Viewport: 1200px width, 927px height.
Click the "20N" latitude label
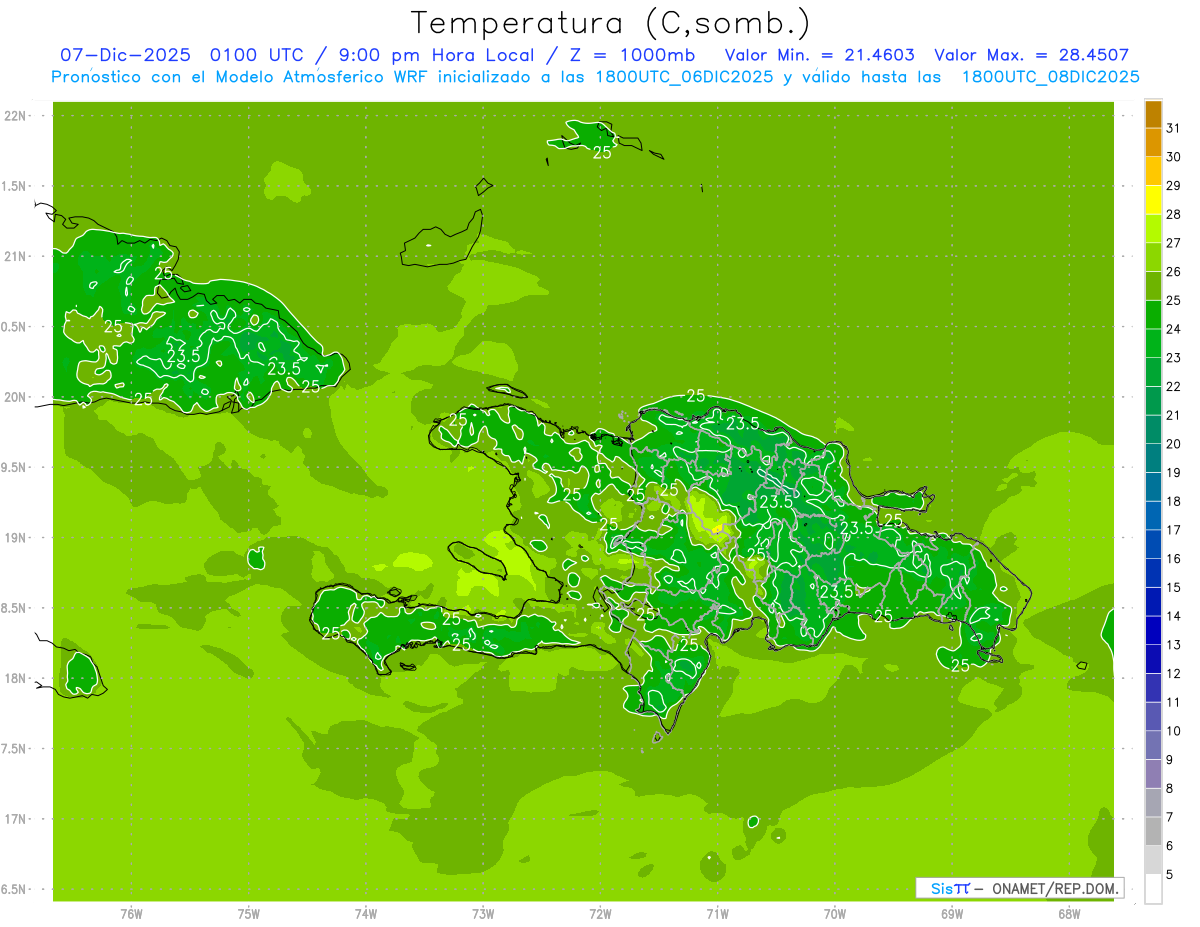pyautogui.click(x=16, y=397)
